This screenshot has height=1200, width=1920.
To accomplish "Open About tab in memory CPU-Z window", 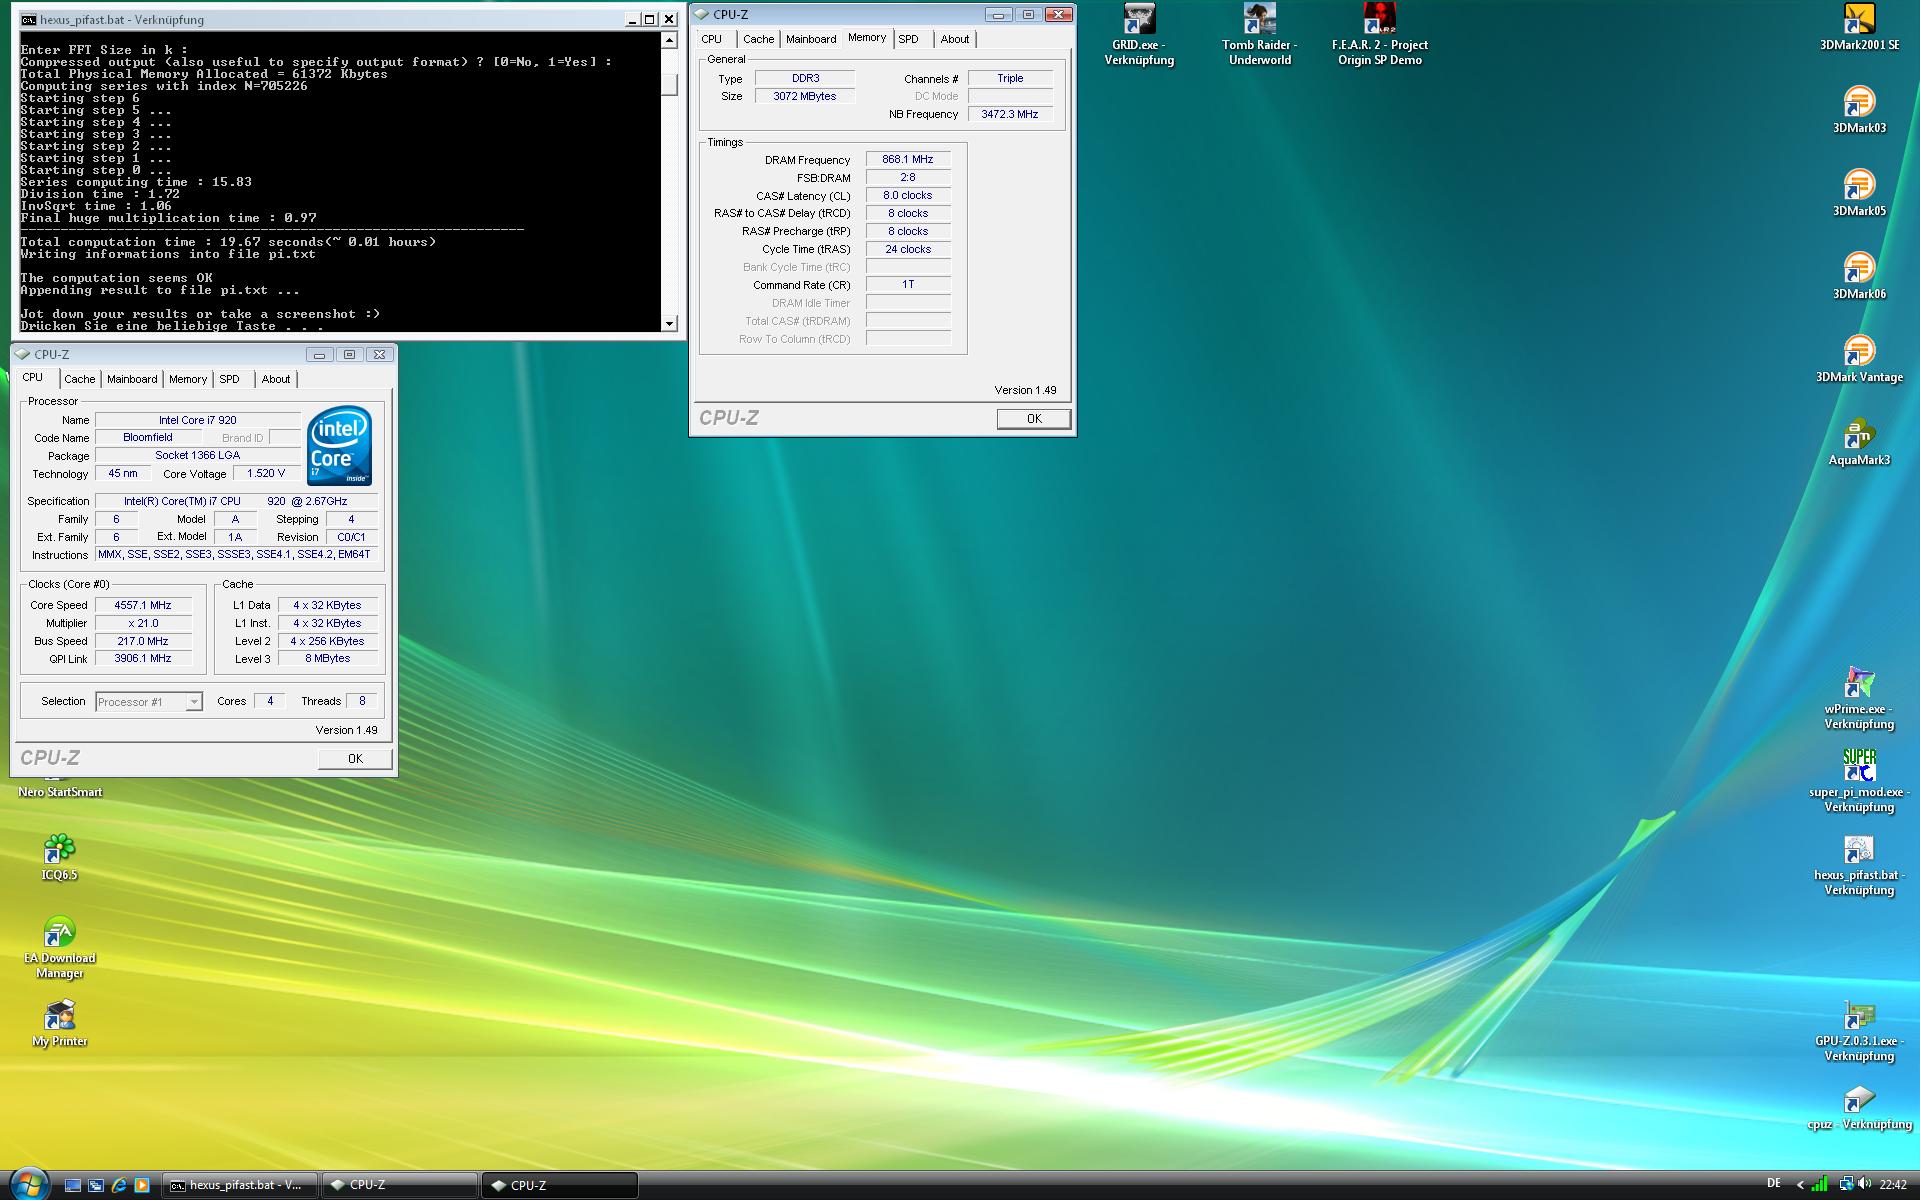I will tap(955, 39).
